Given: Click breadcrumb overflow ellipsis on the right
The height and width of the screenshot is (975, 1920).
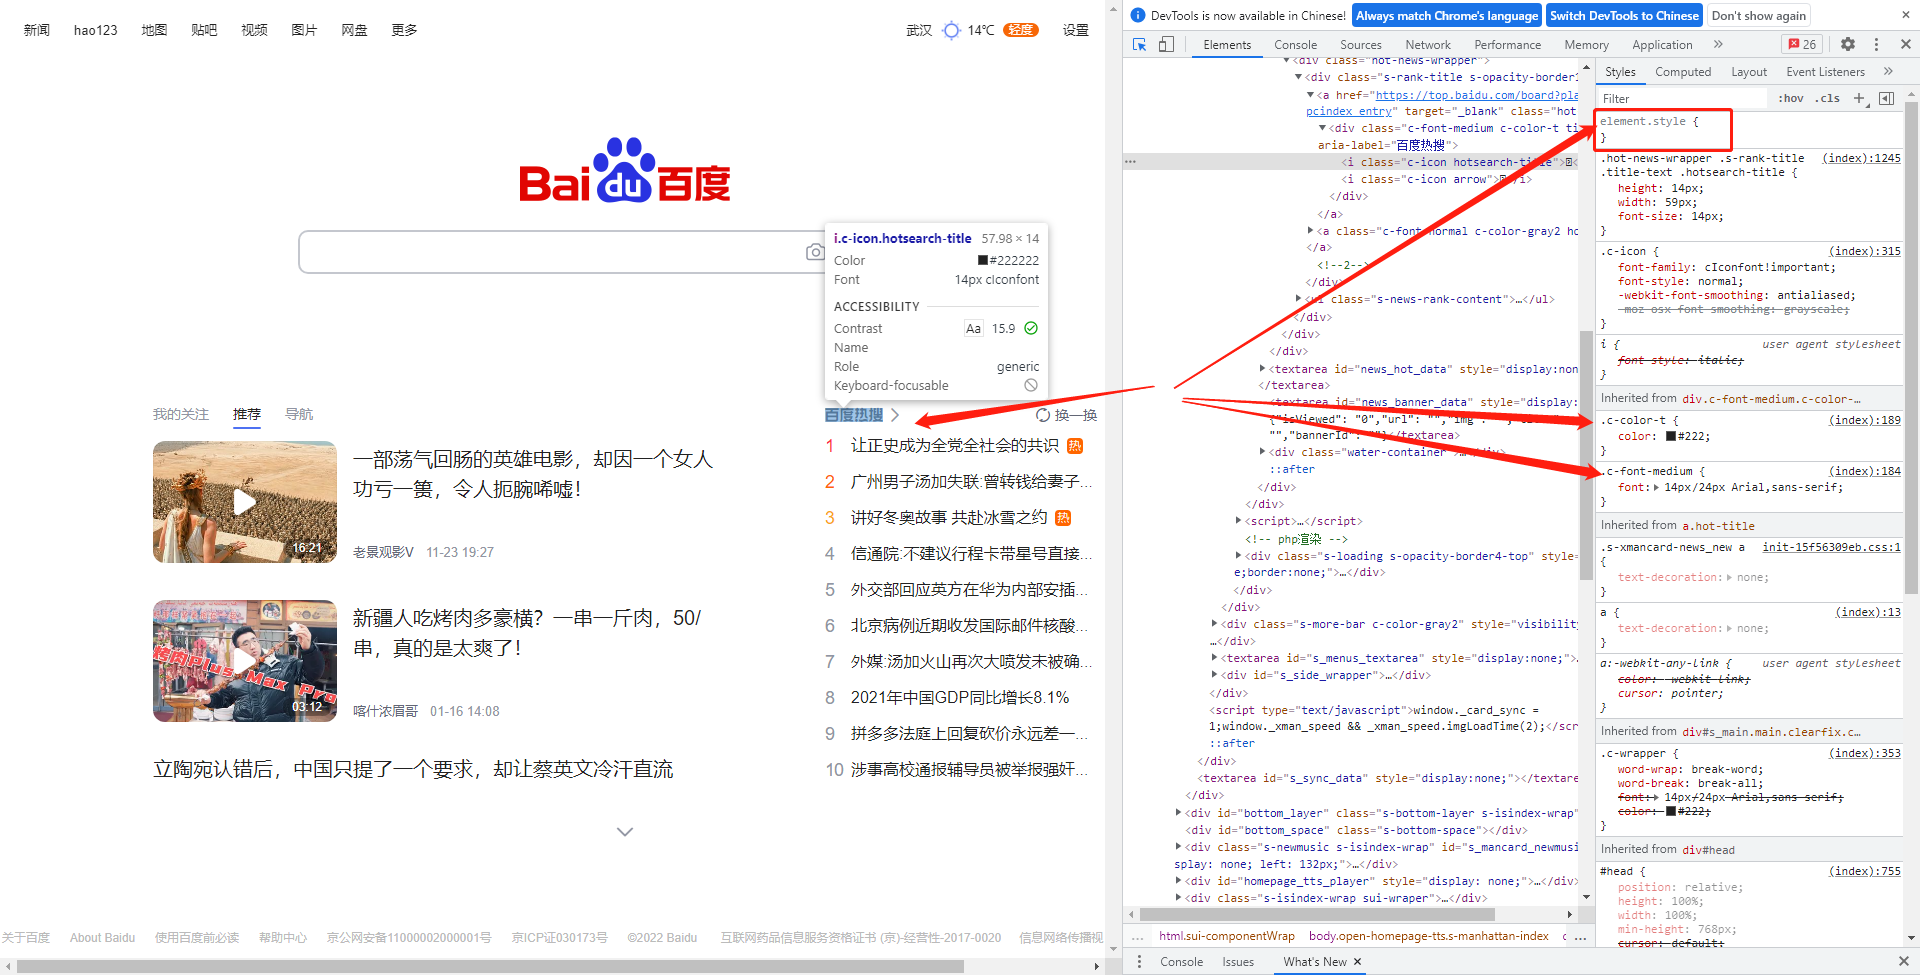Looking at the screenshot, I should pyautogui.click(x=1580, y=937).
